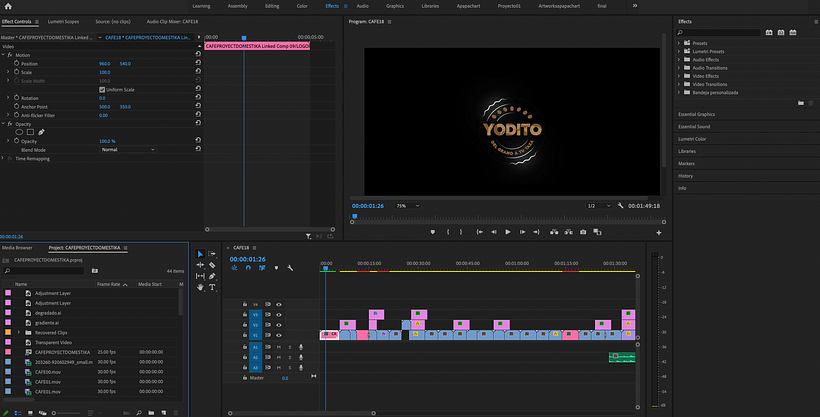Open the Lumetri Color panel

pos(693,139)
